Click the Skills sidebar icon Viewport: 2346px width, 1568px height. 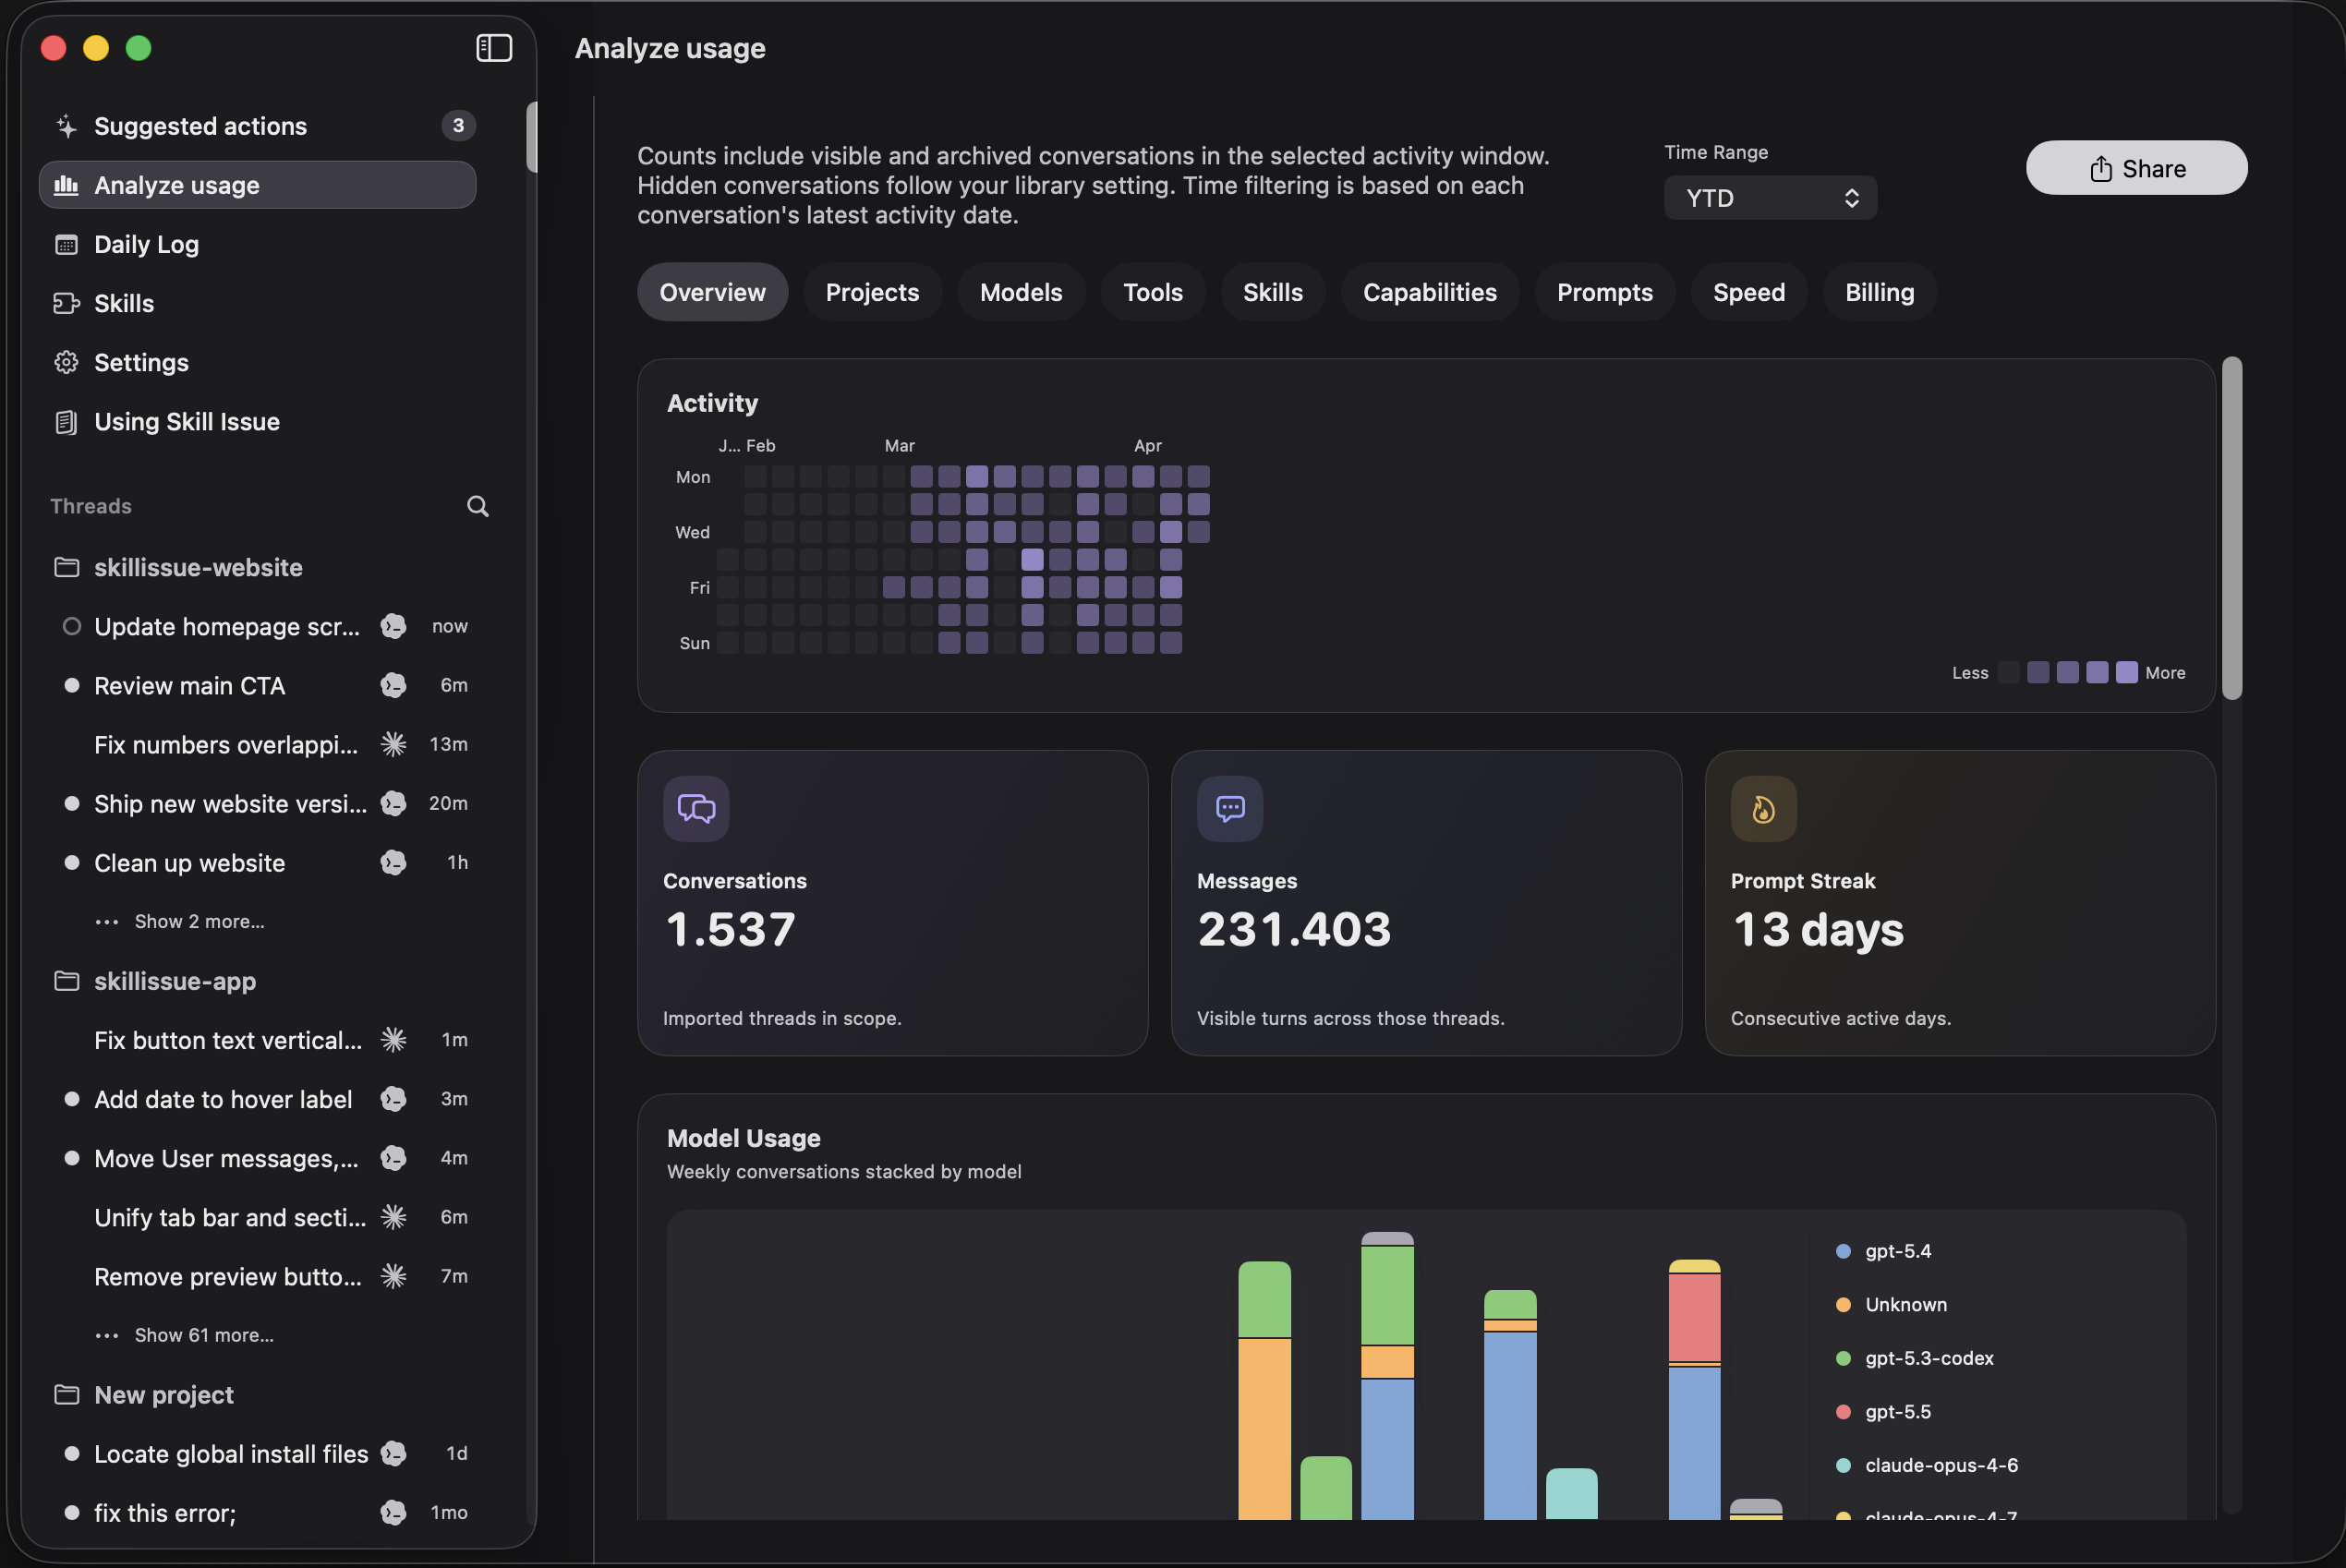pos(66,303)
